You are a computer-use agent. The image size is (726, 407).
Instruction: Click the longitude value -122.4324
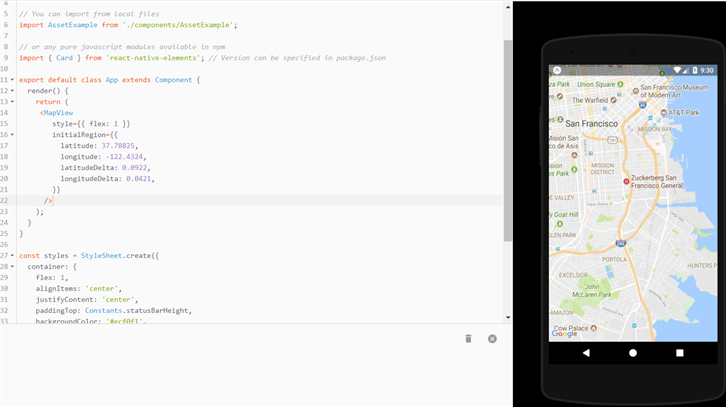point(124,157)
